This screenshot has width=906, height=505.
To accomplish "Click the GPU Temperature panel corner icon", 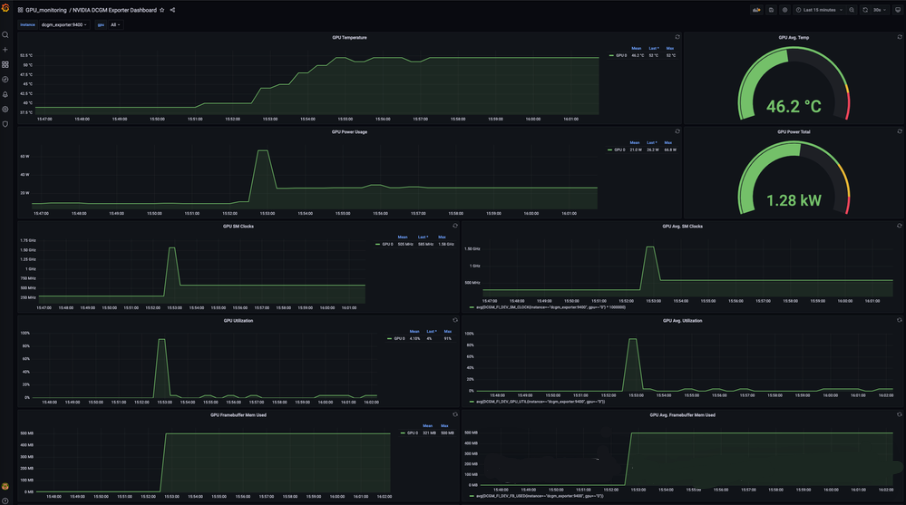I will point(677,37).
